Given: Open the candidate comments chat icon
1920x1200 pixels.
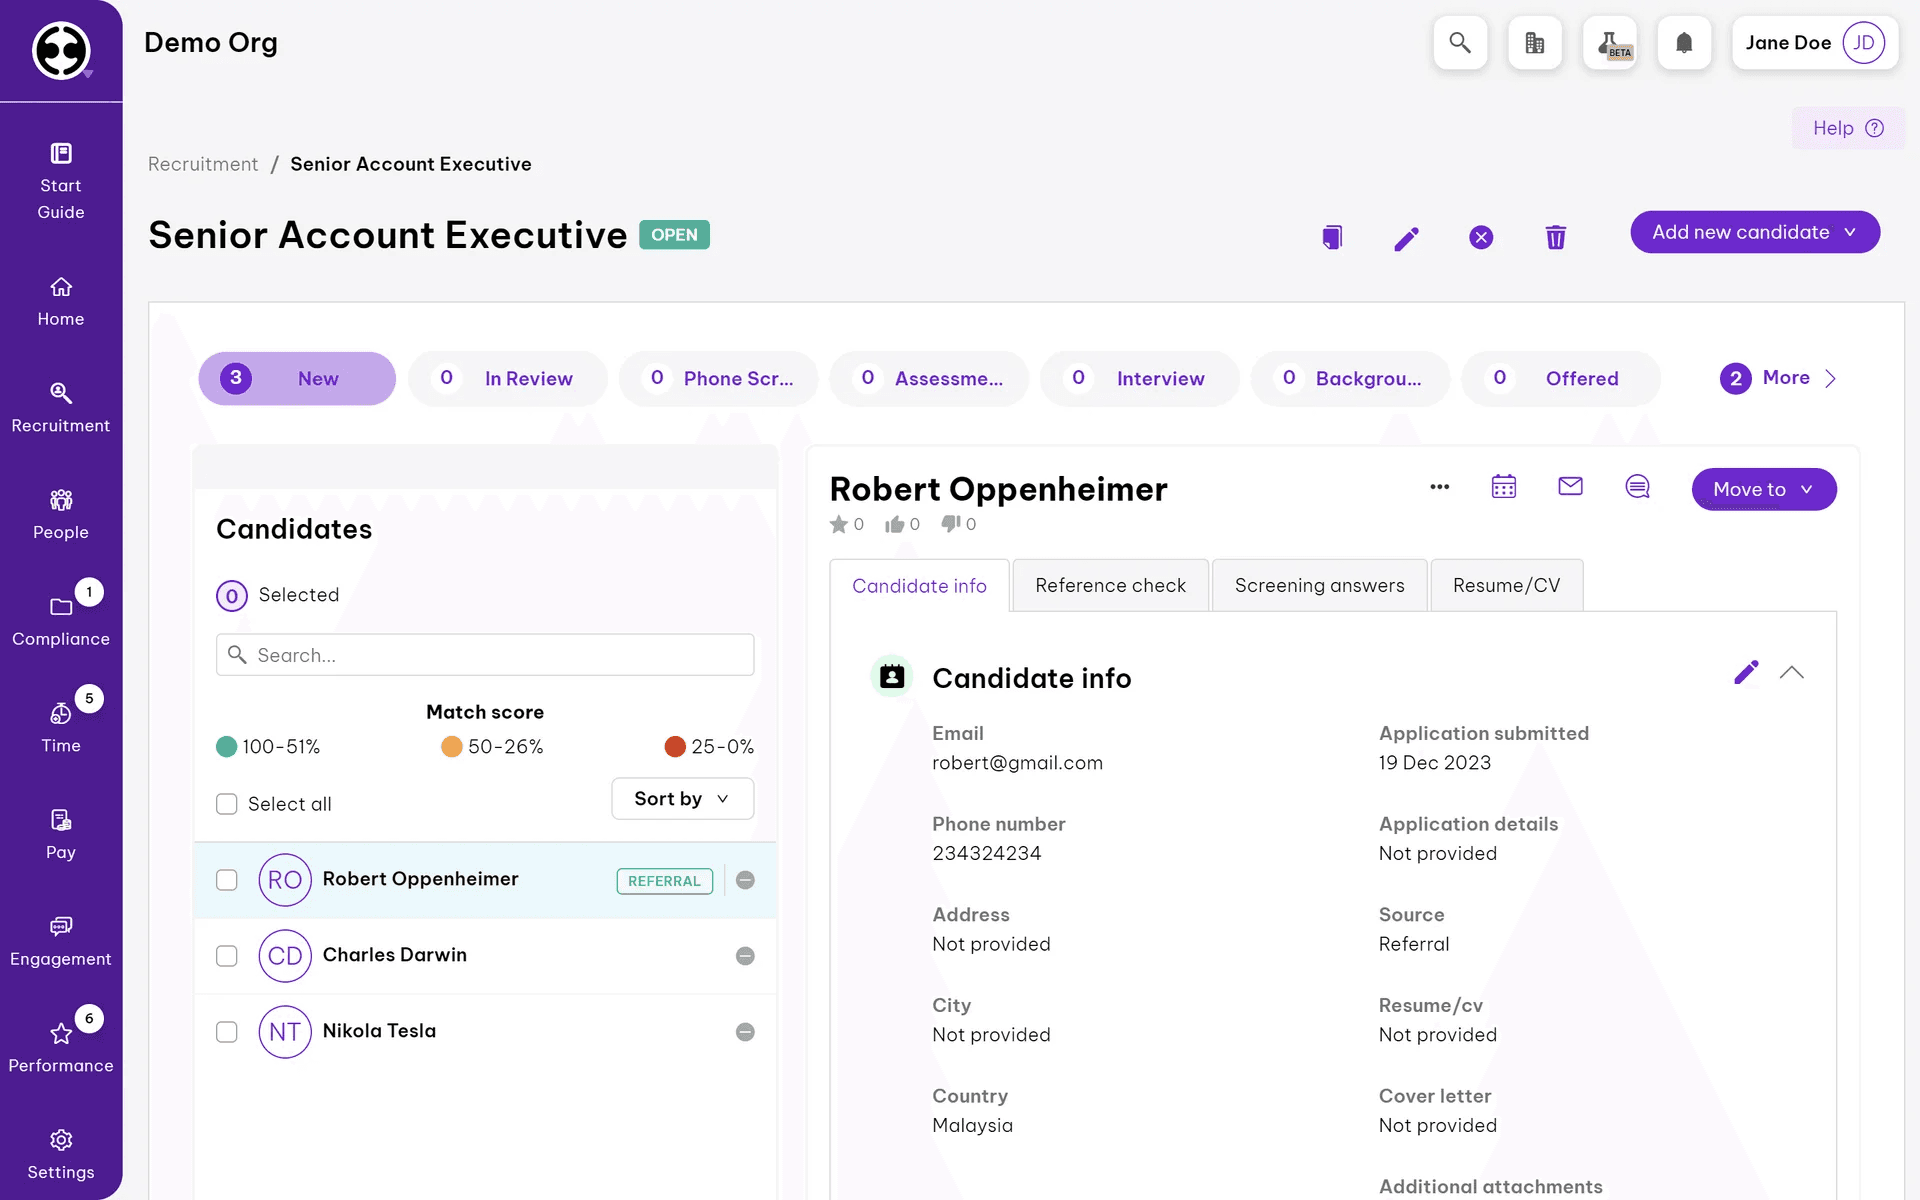Looking at the screenshot, I should [1637, 487].
